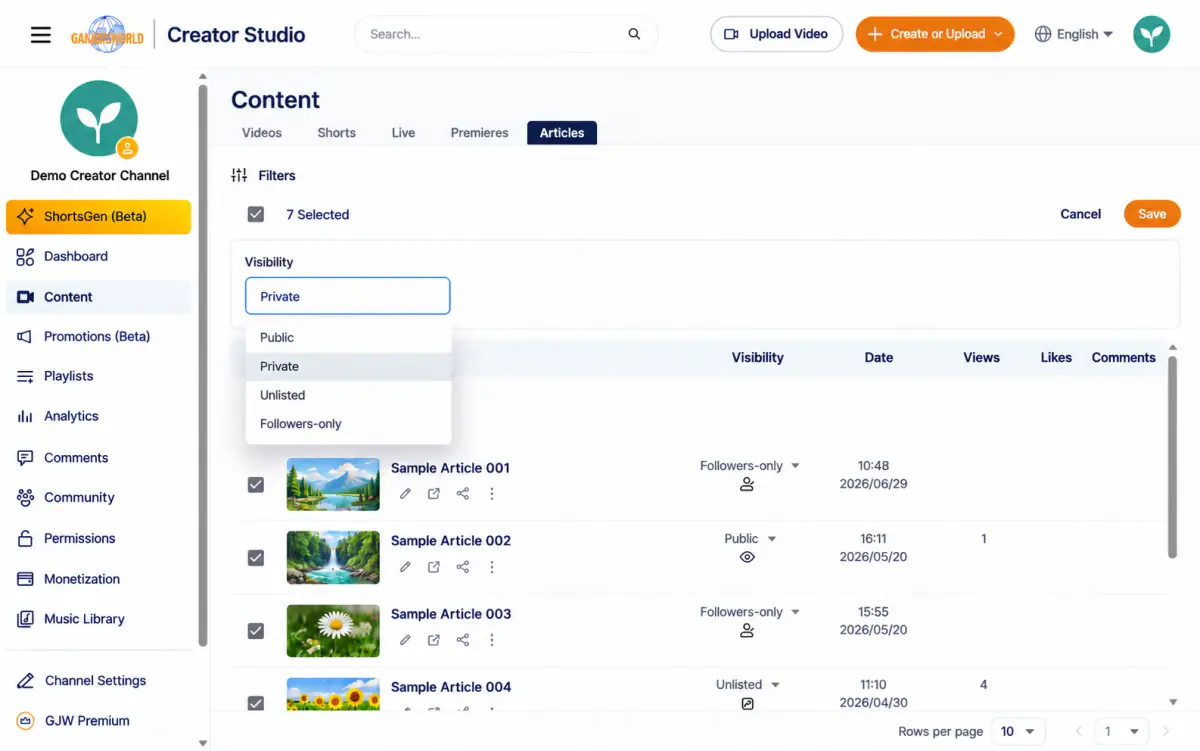The height and width of the screenshot is (751, 1200).
Task: Share Sample Article 002
Action: (x=463, y=567)
